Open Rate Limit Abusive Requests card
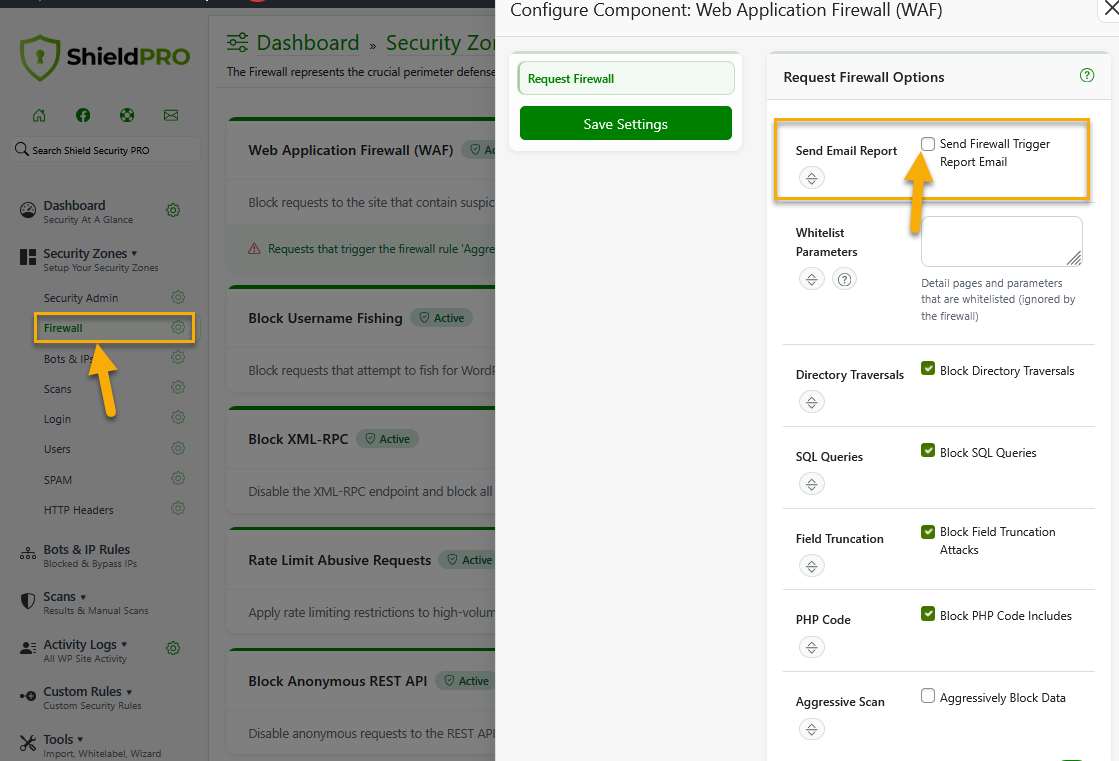Screen dimensions: 1119x761 tap(340, 560)
